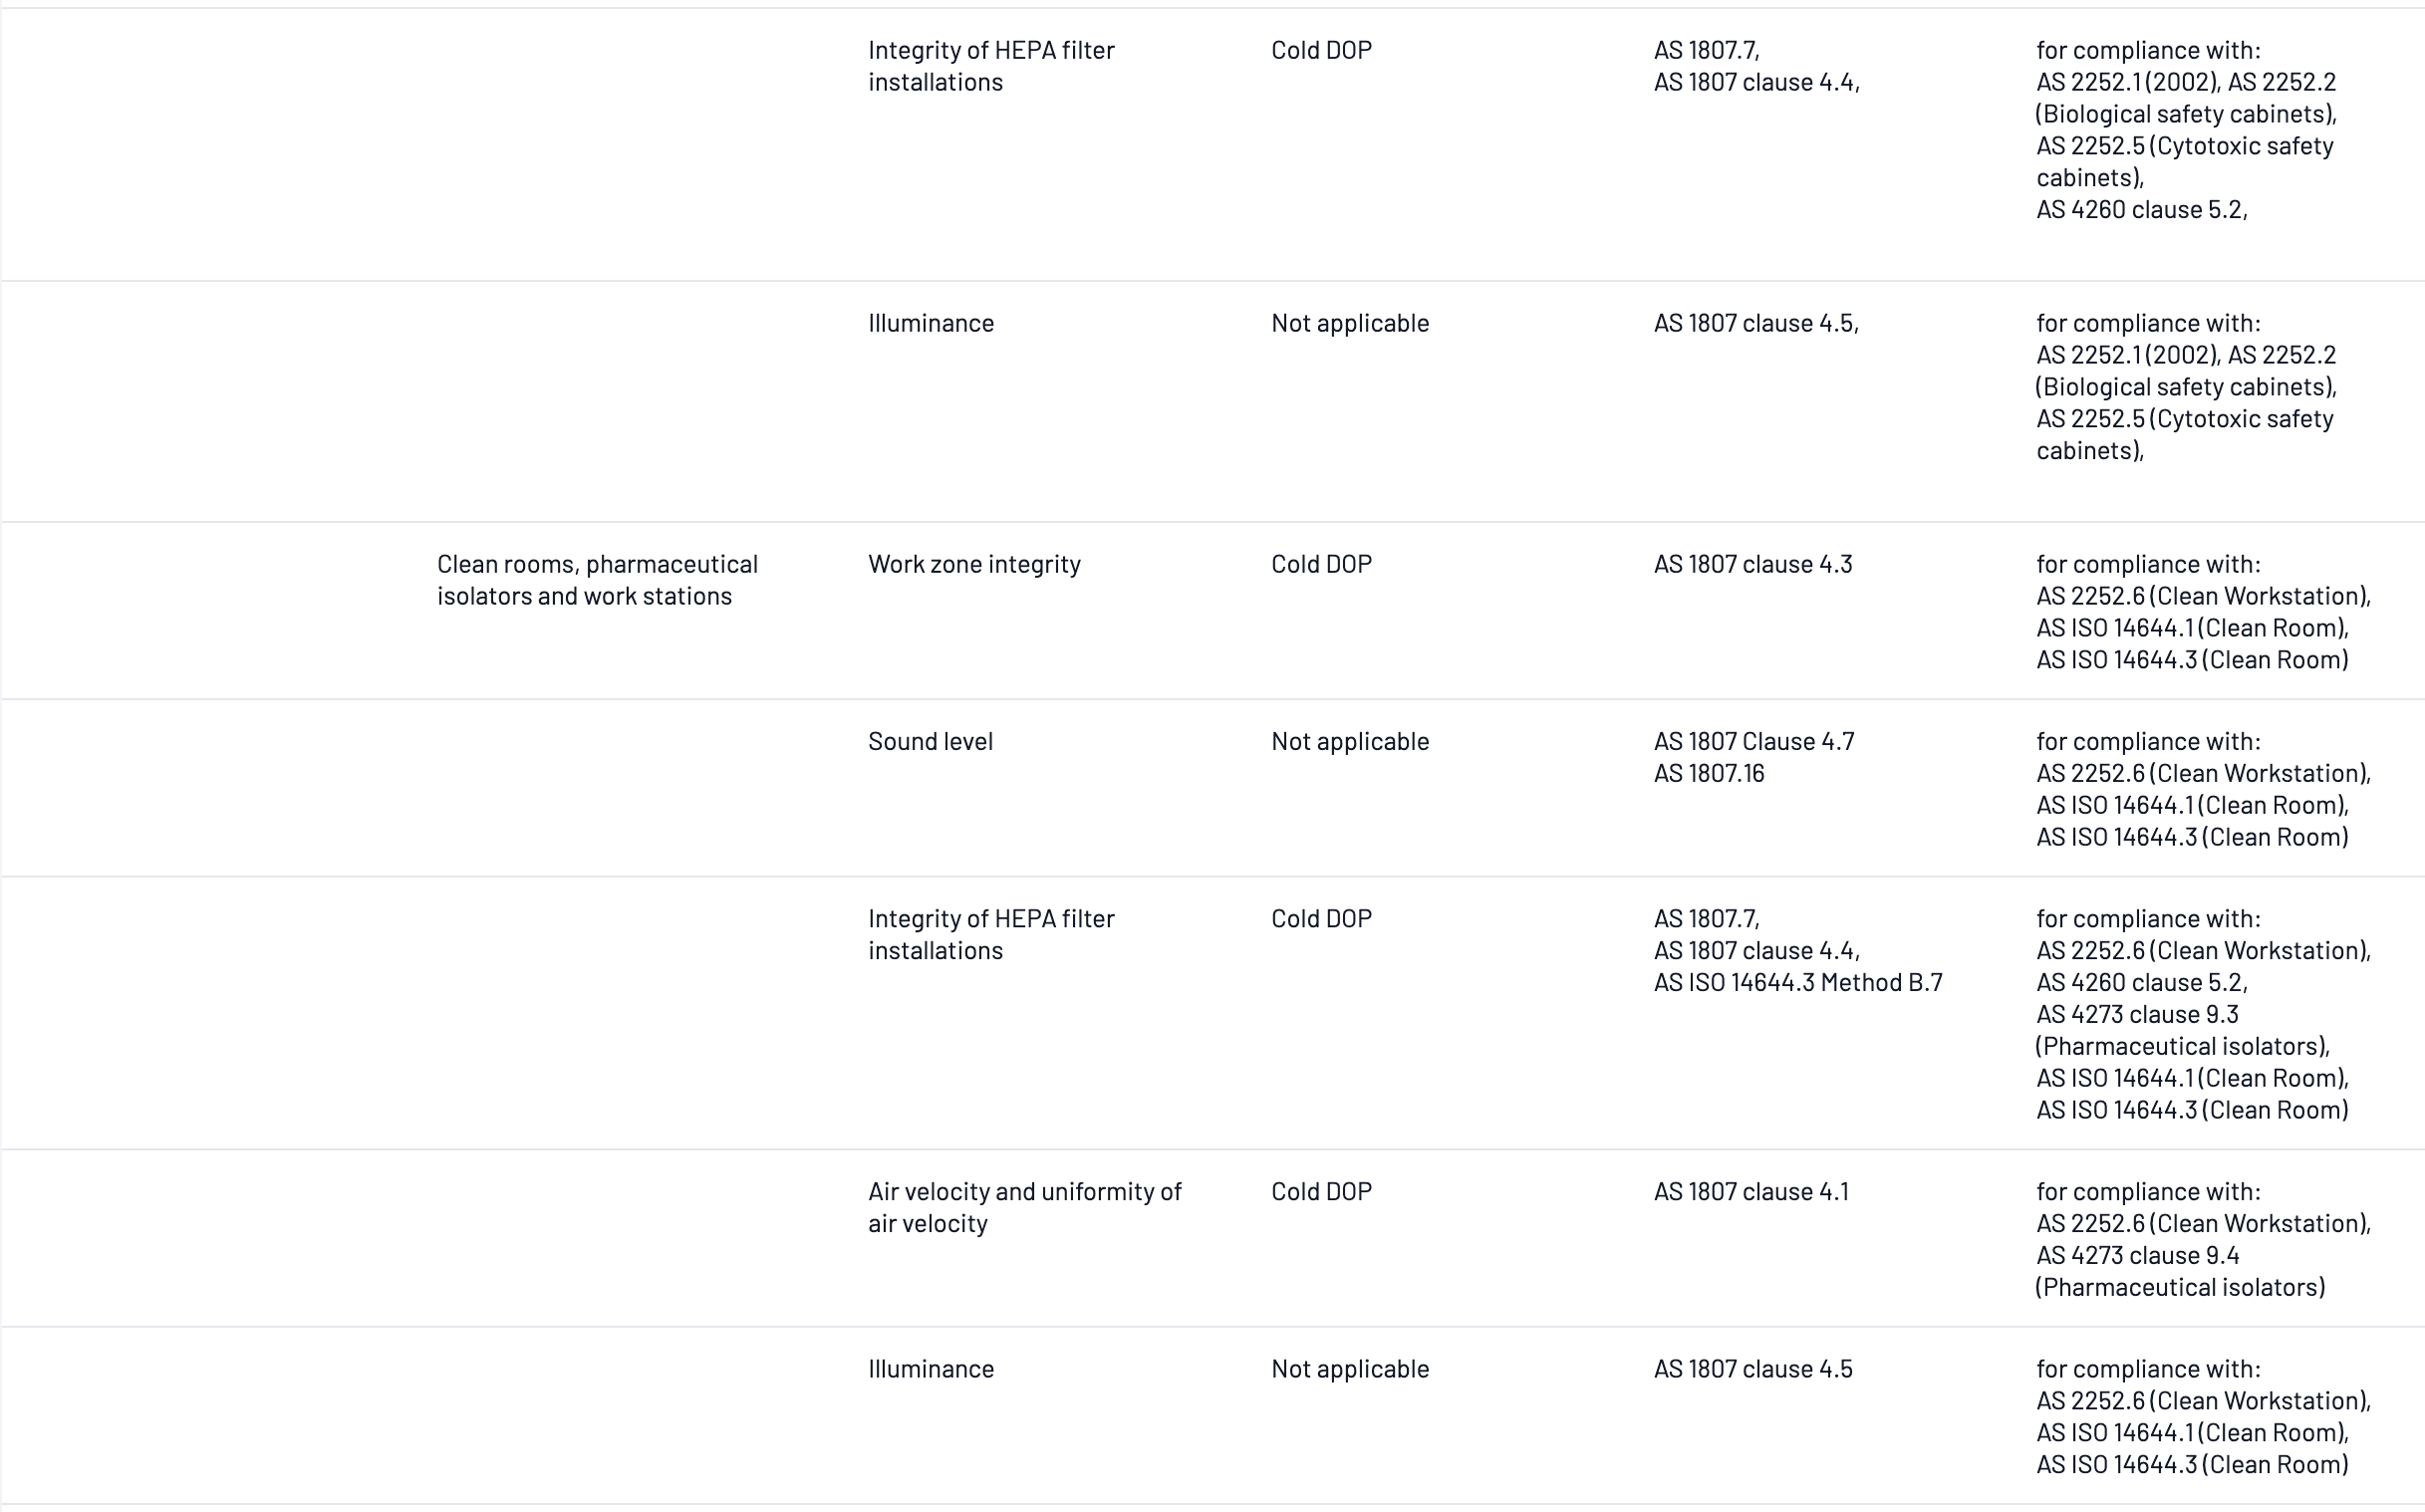This screenshot has width=2425, height=1512.
Task: Click "AS 1807.16" row's "AS 2252.6 (Clean Workstation)" text
Action: (x=2203, y=773)
